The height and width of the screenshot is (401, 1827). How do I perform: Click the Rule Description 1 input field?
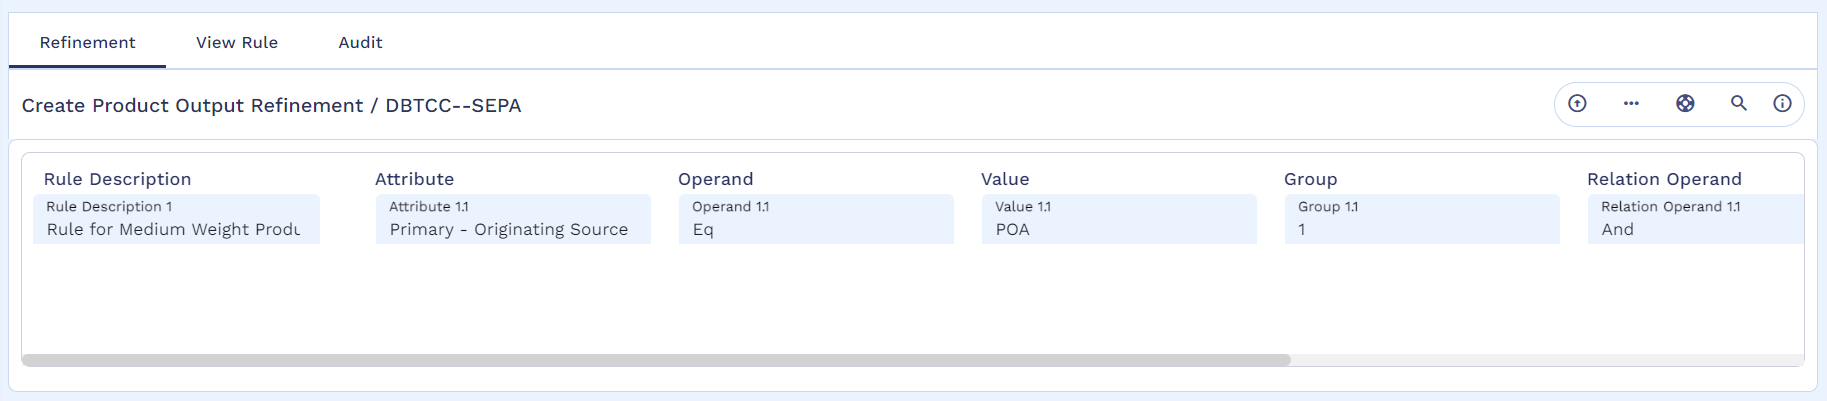[x=176, y=219]
